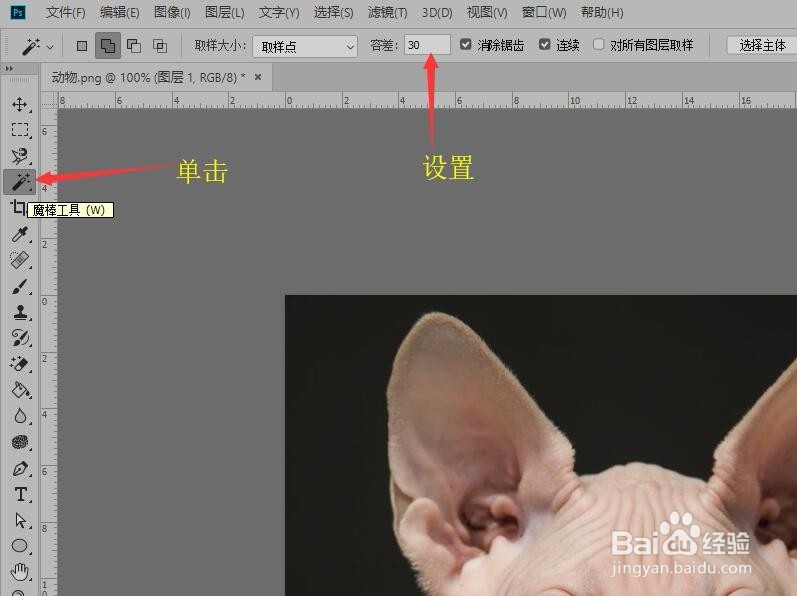Select the Brush tool
This screenshot has height=596, width=797.
pyautogui.click(x=20, y=286)
